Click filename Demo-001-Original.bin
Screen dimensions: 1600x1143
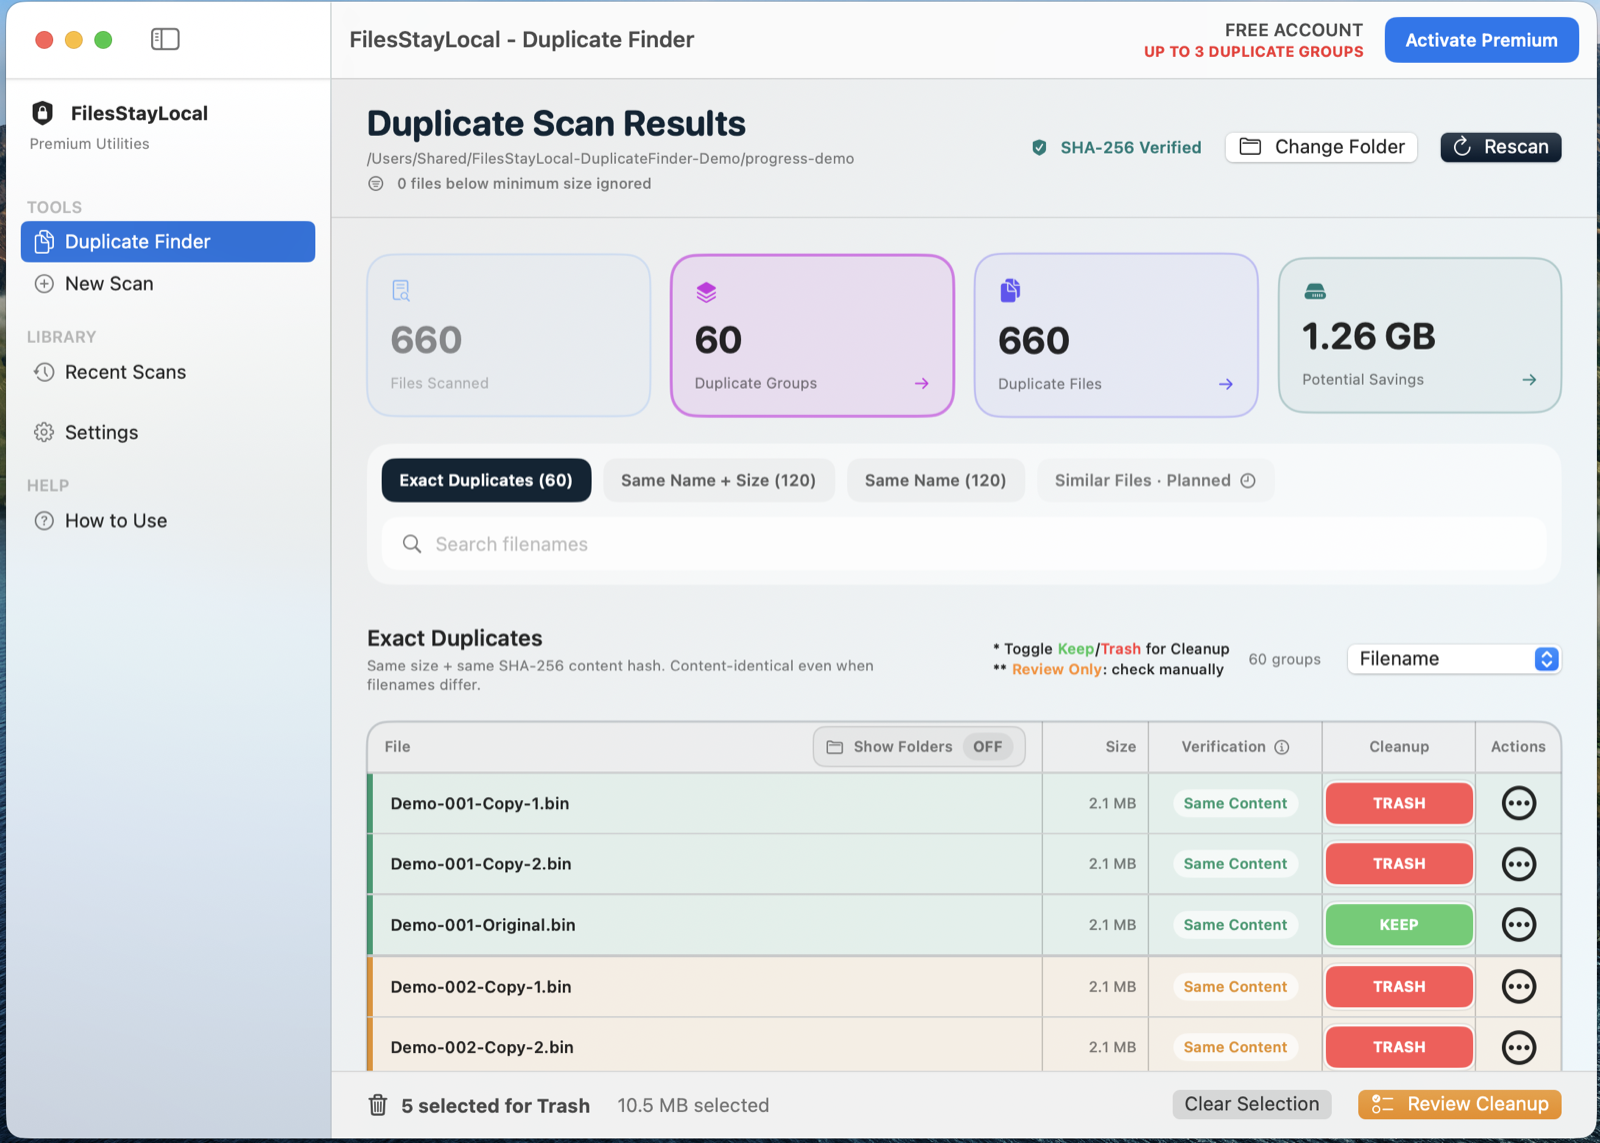[483, 925]
